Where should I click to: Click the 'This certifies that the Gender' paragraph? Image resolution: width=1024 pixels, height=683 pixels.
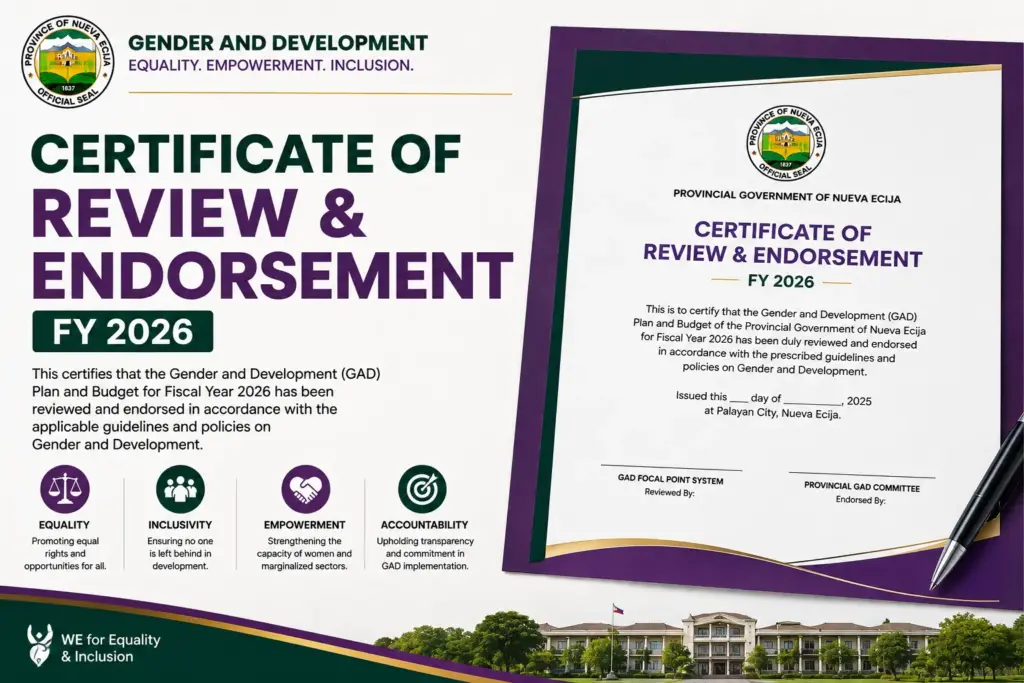click(x=206, y=409)
